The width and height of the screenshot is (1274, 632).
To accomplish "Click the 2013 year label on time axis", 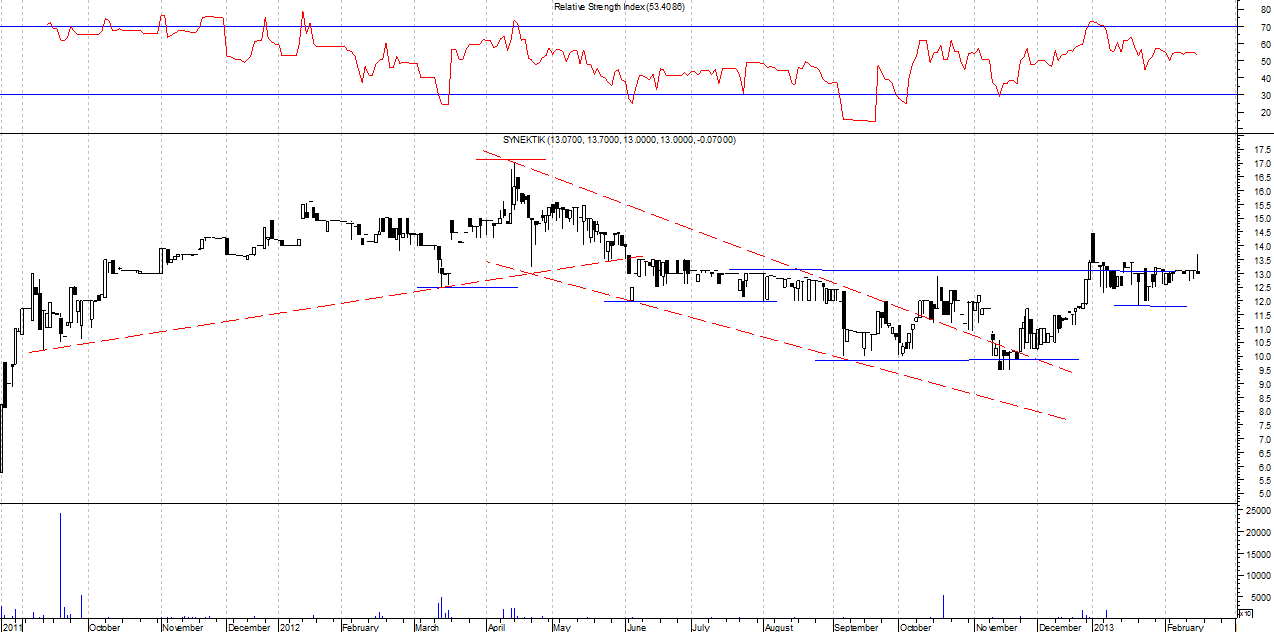I will pos(1103,627).
